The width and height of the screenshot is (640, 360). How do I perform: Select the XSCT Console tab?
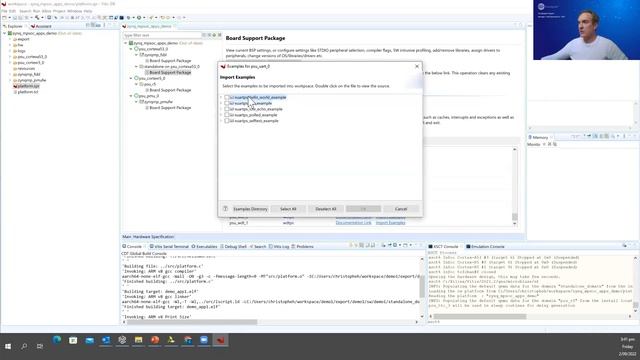coord(443,247)
